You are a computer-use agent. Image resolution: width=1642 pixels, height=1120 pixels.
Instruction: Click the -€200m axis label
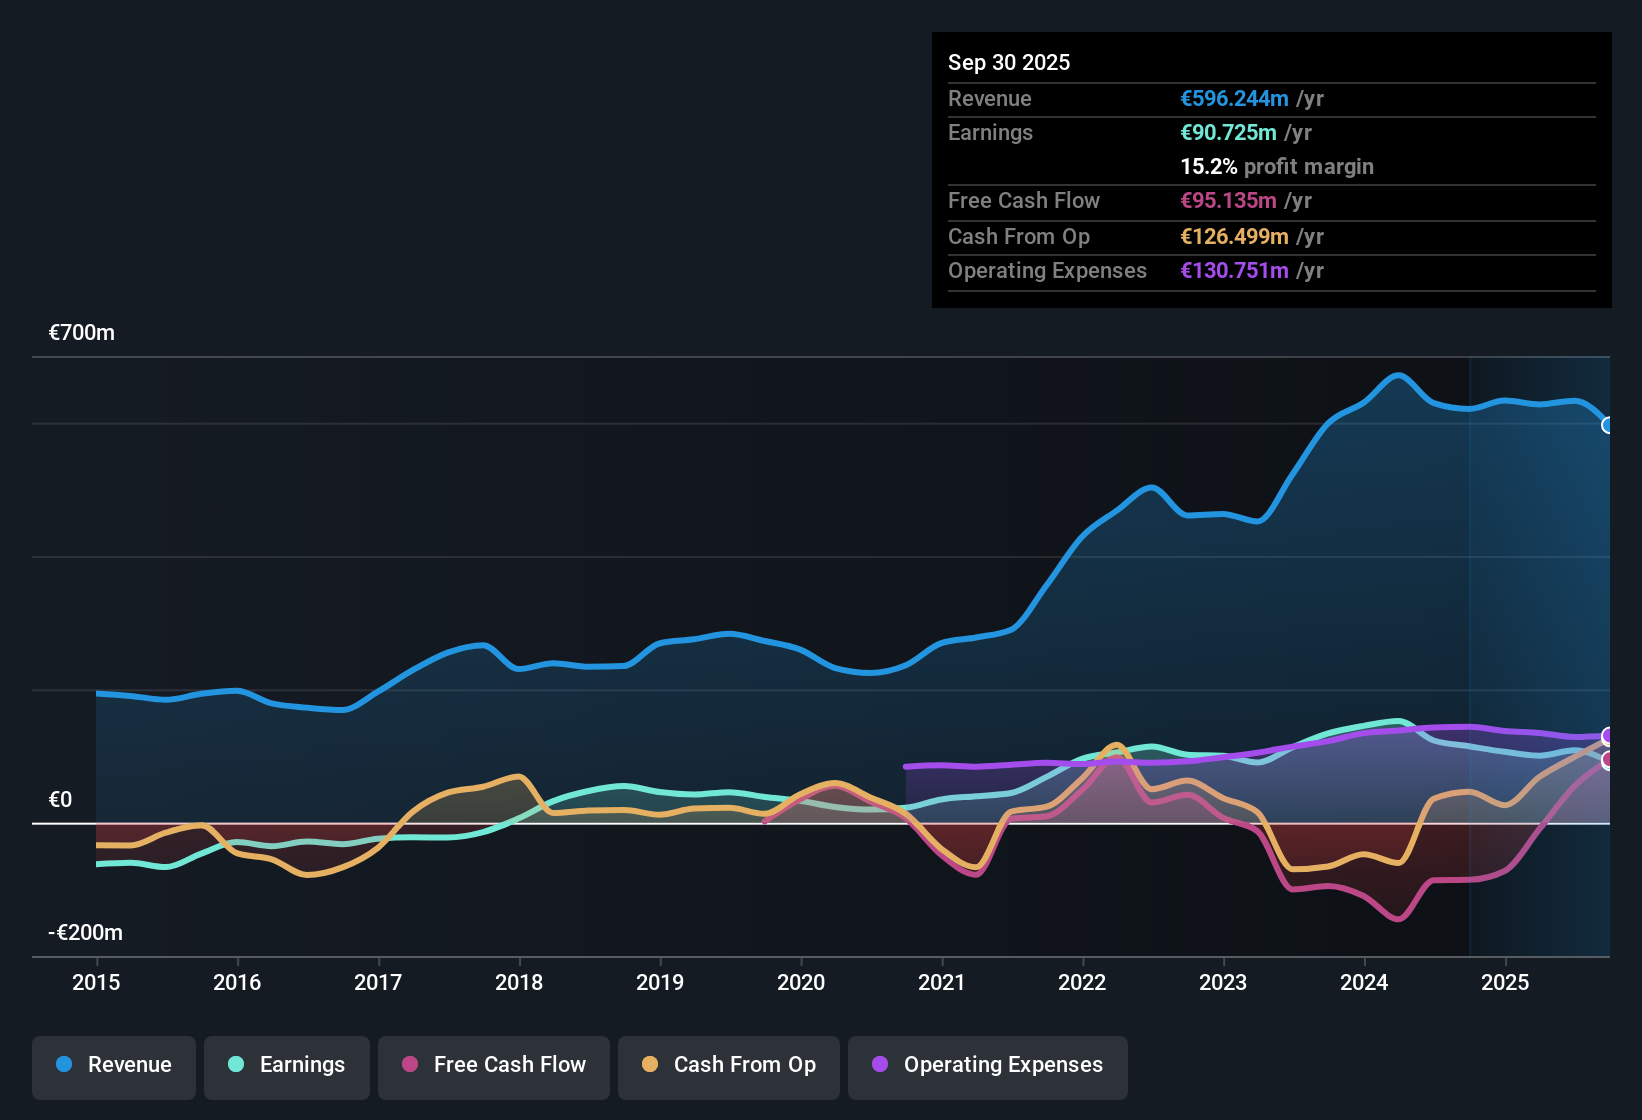click(x=85, y=932)
